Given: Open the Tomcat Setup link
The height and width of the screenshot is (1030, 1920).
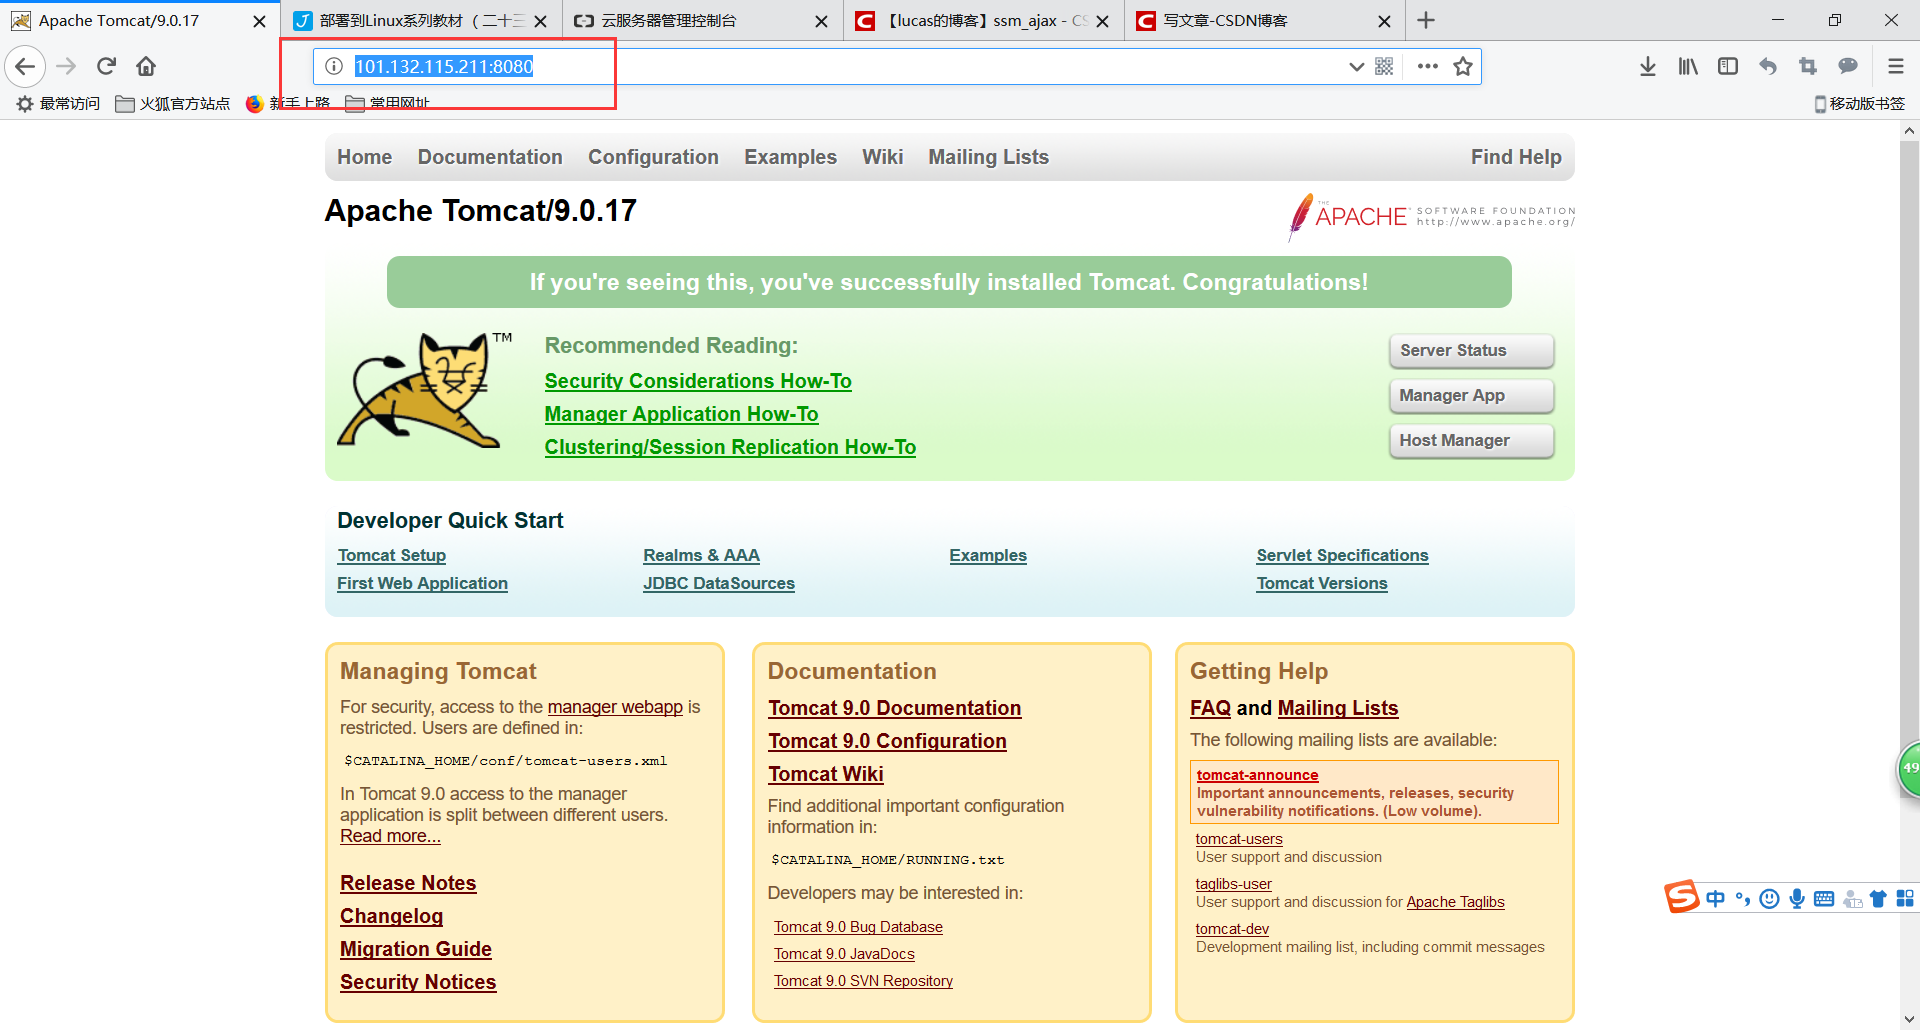Looking at the screenshot, I should tap(391, 555).
